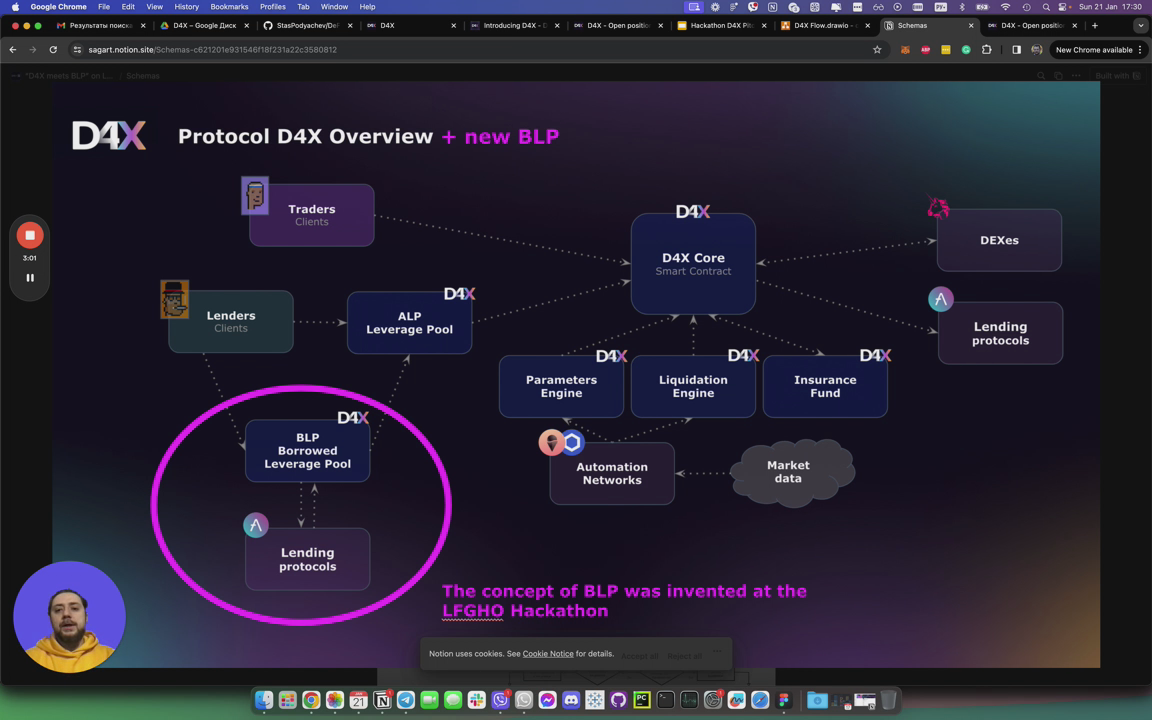1152x720 pixels.
Task: Switch to the Introducing D4X tab
Action: 514,25
